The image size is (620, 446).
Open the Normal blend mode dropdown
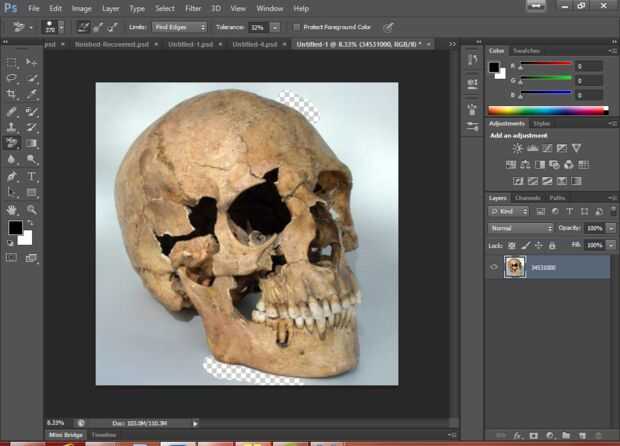[x=520, y=228]
